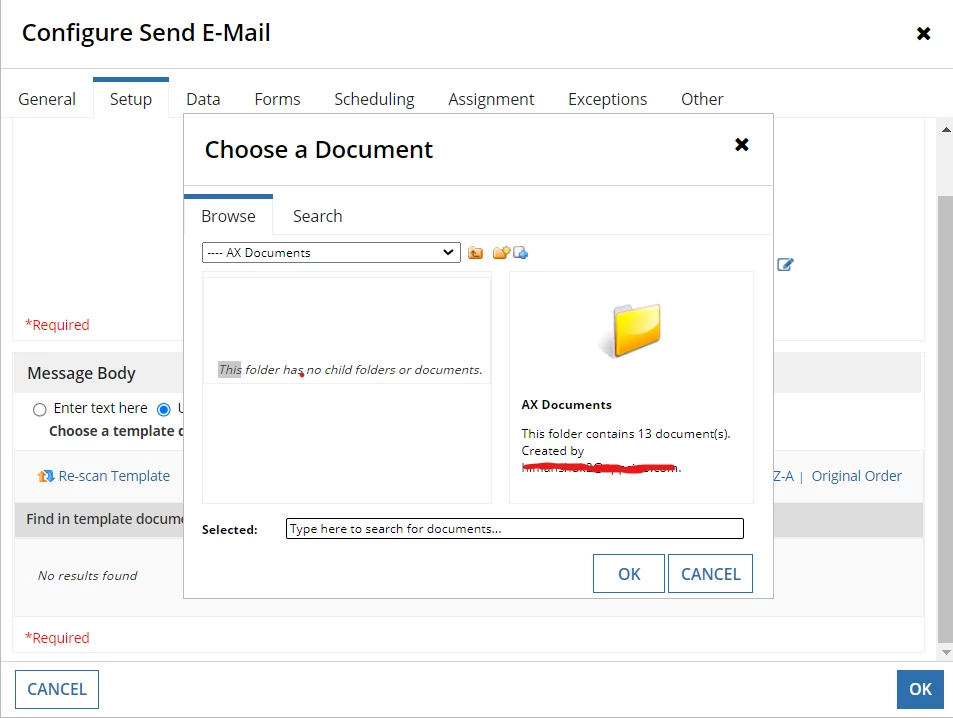
Task: Close the Configure Send E-Mail window
Action: coord(923,33)
